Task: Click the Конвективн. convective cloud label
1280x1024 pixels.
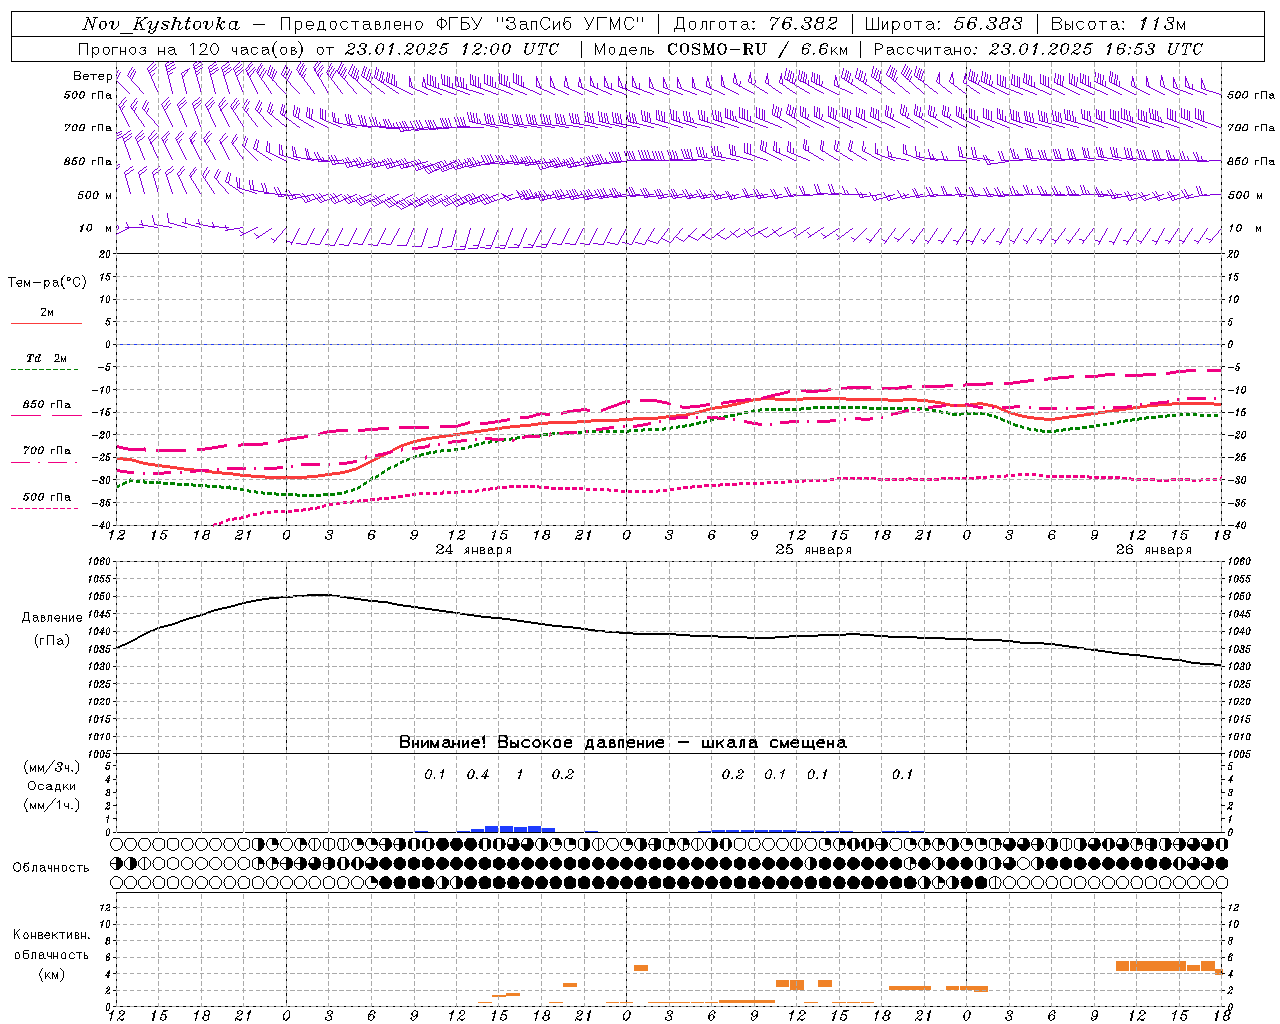Action: tap(52, 935)
